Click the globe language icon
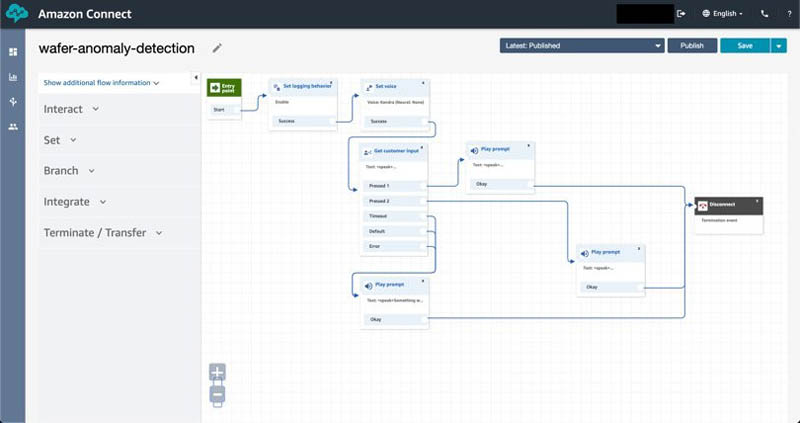 [706, 14]
